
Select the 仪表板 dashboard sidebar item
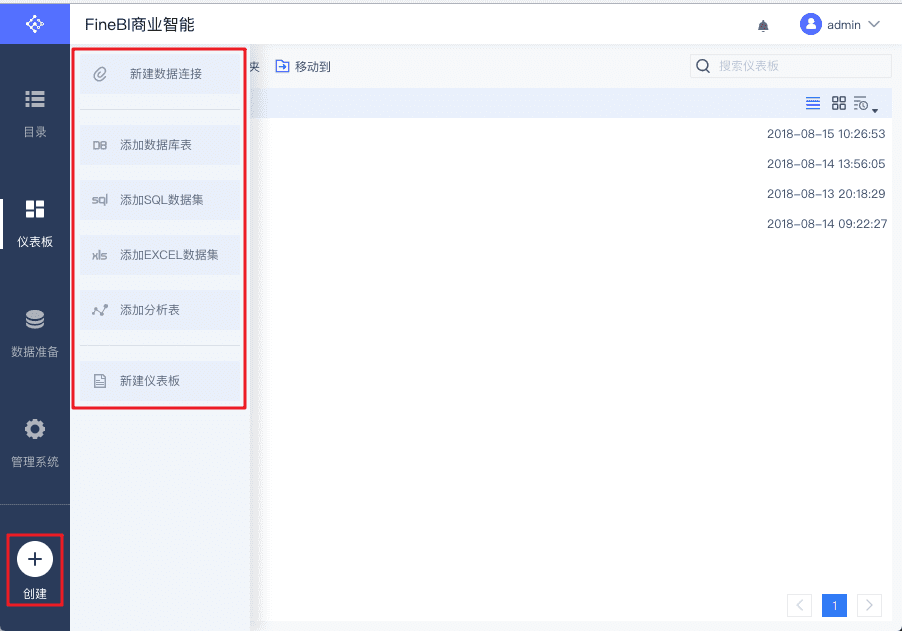tap(35, 224)
